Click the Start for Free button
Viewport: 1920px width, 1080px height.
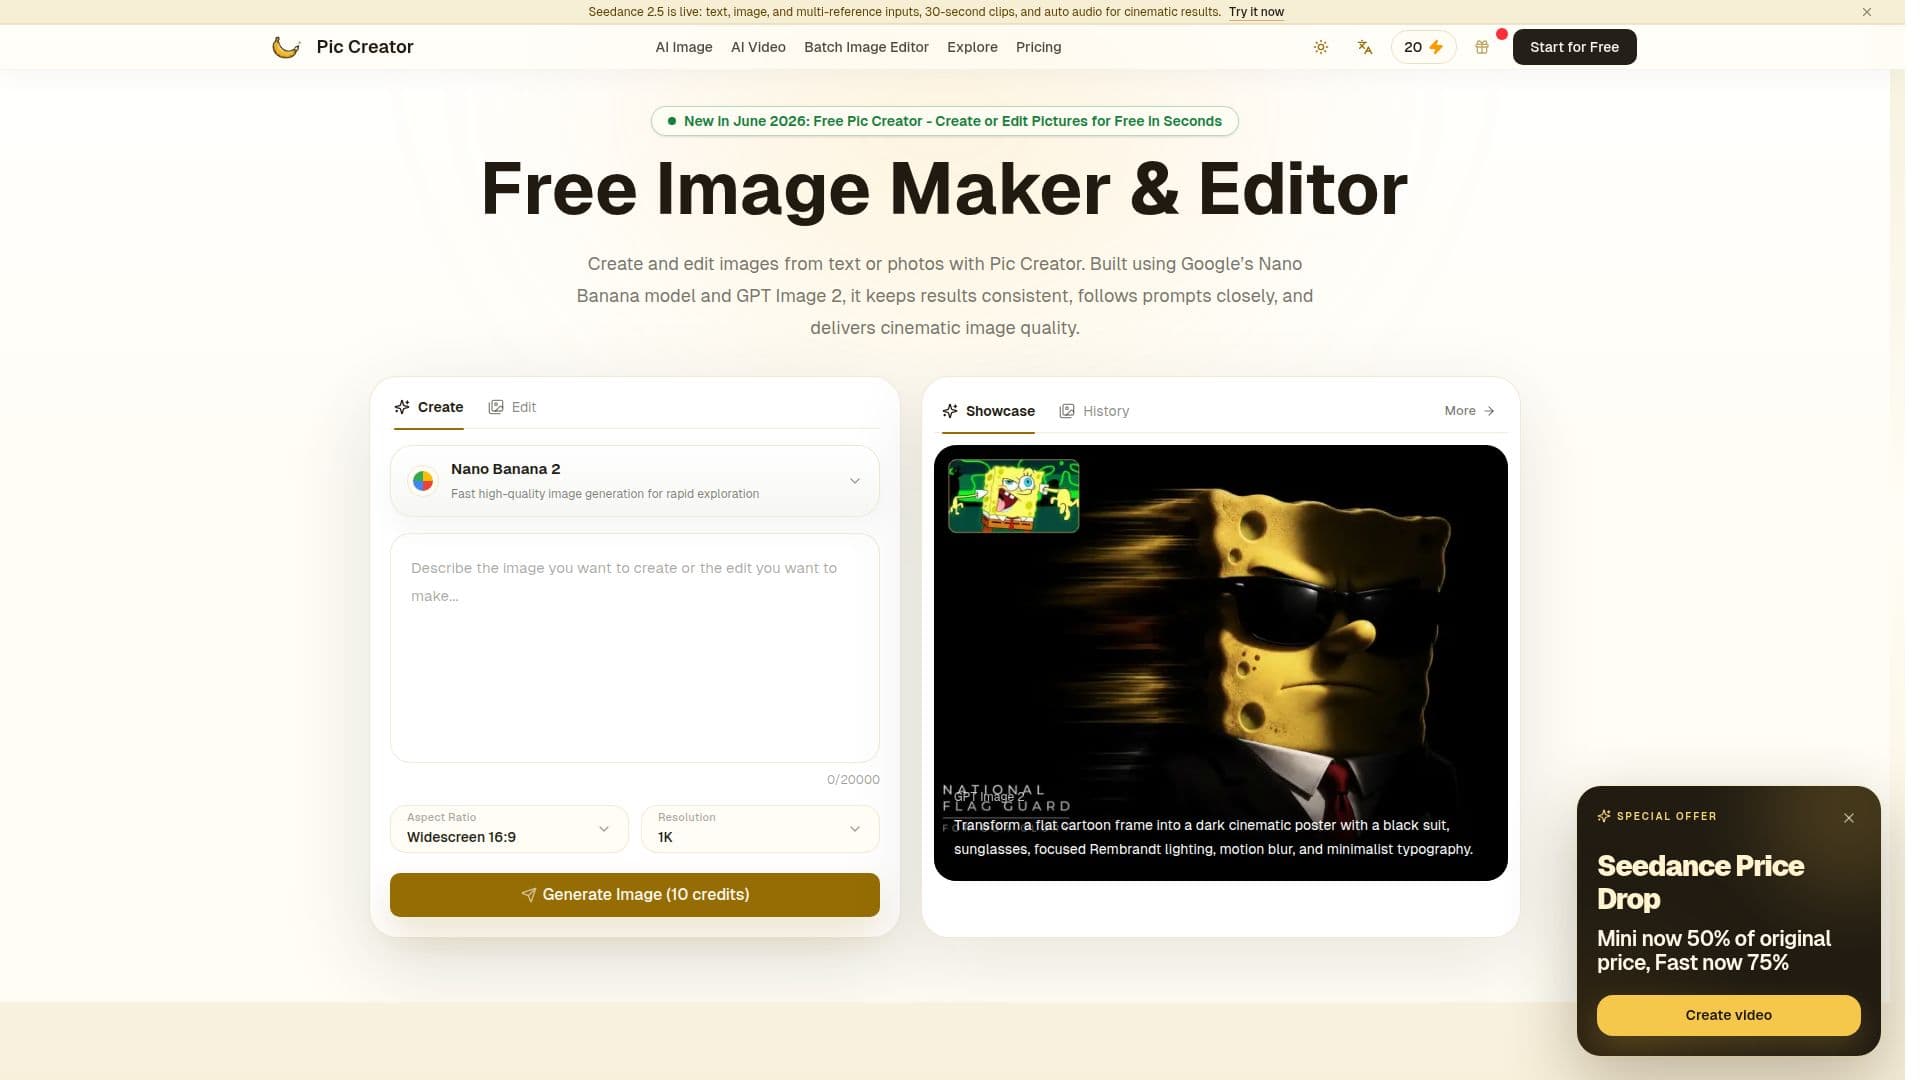(x=1574, y=47)
